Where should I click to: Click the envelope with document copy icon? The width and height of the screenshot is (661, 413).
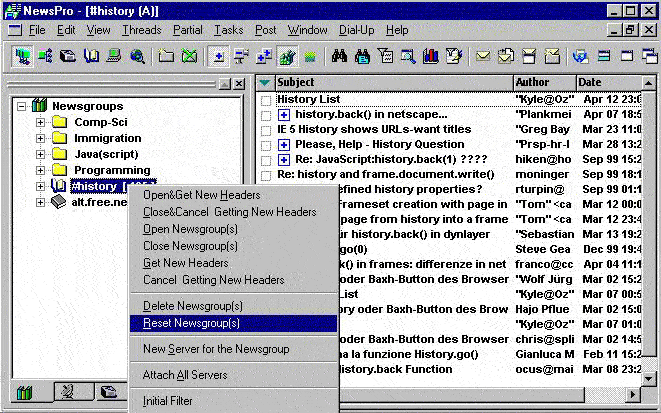click(505, 56)
